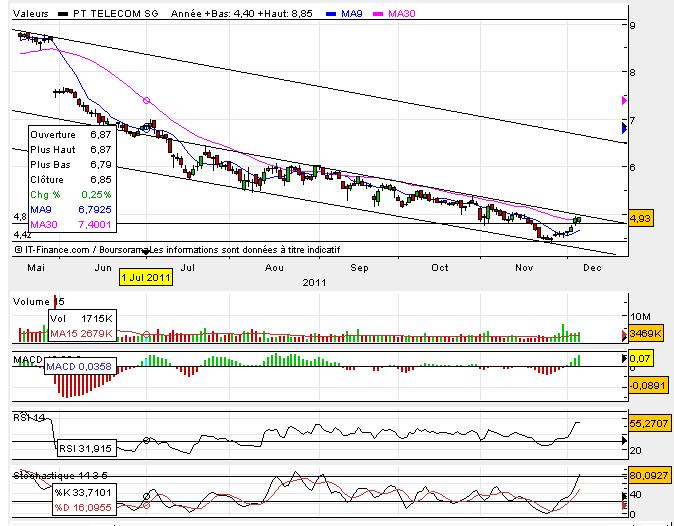Click MA15 2679K in the volume tooltip
The height and width of the screenshot is (526, 674).
coord(82,333)
